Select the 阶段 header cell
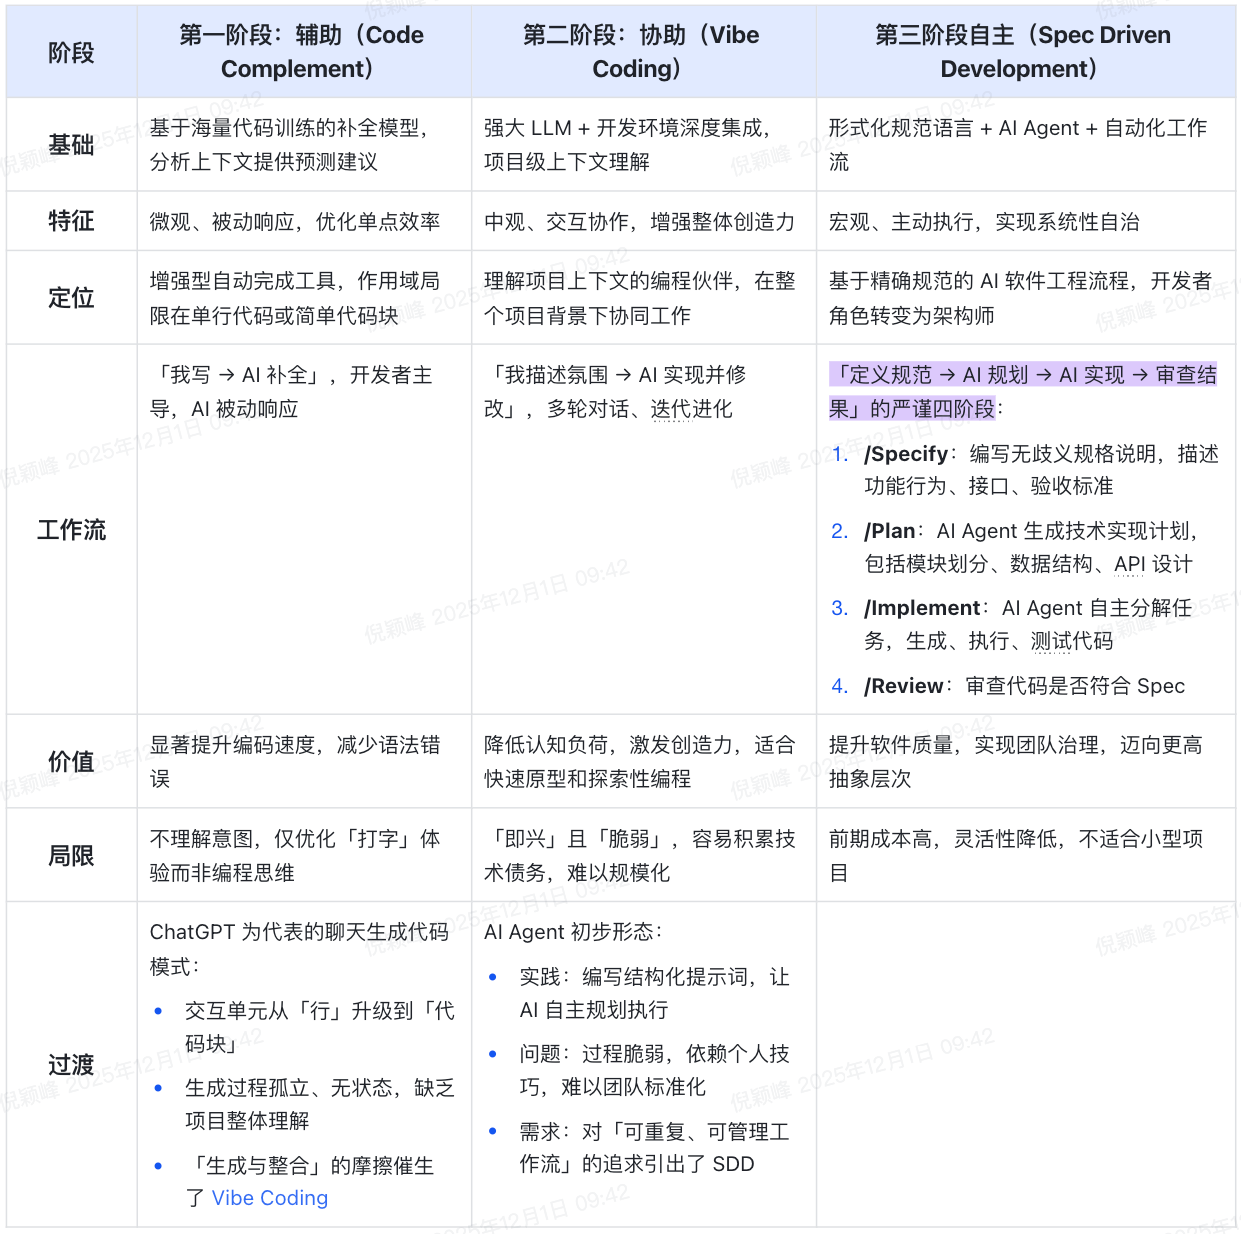The height and width of the screenshot is (1234, 1241). [71, 52]
